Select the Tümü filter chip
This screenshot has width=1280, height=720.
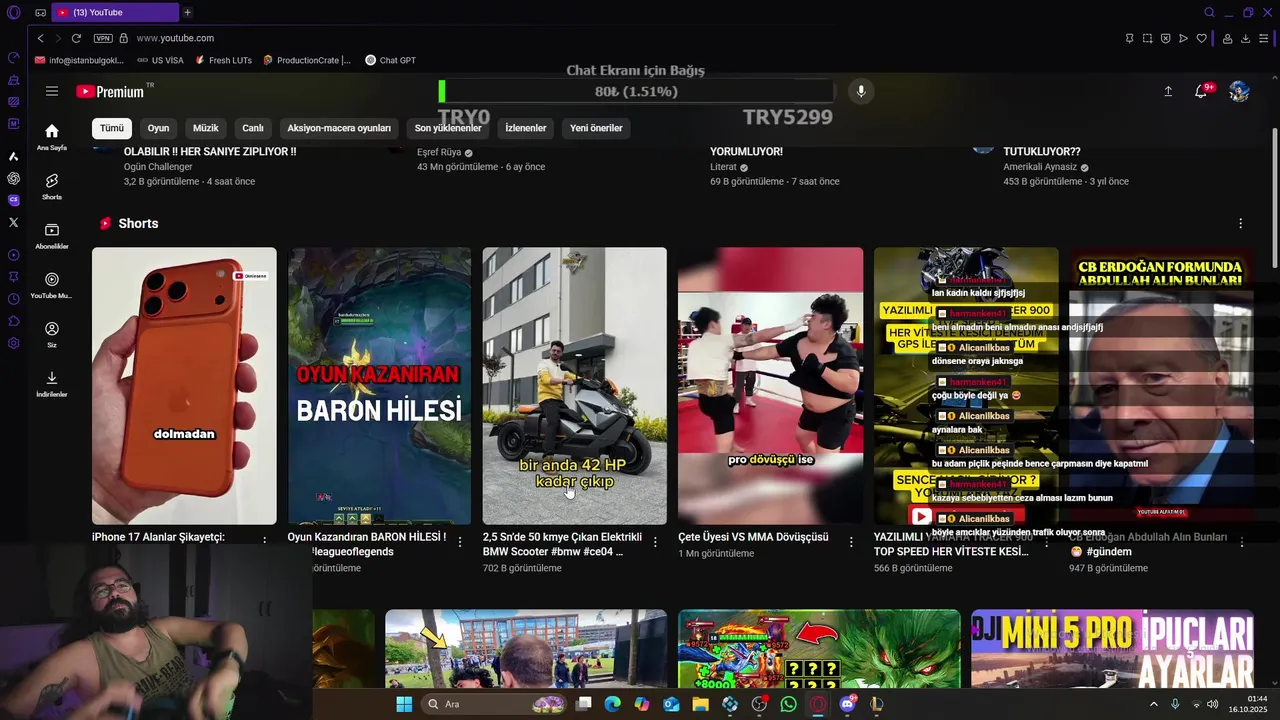pos(112,128)
